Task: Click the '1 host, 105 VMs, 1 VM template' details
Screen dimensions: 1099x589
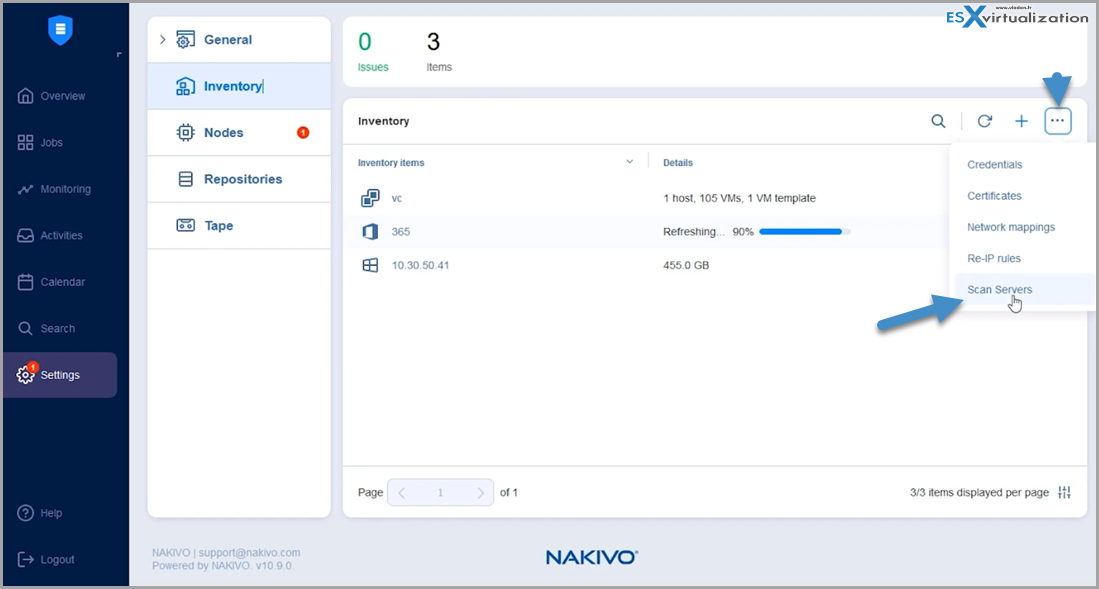Action: [739, 198]
